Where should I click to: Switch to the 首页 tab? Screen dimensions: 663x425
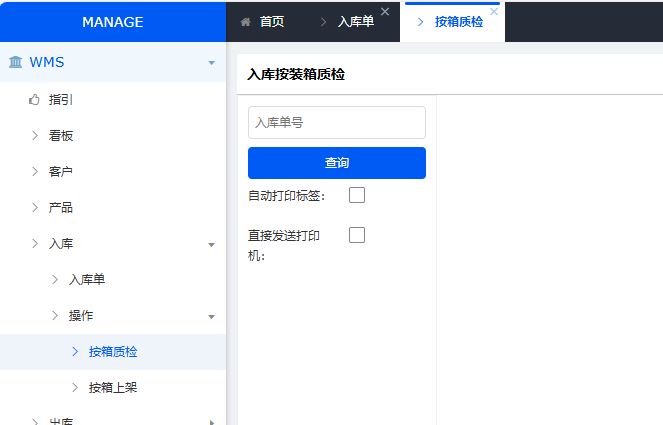pyautogui.click(x=271, y=21)
